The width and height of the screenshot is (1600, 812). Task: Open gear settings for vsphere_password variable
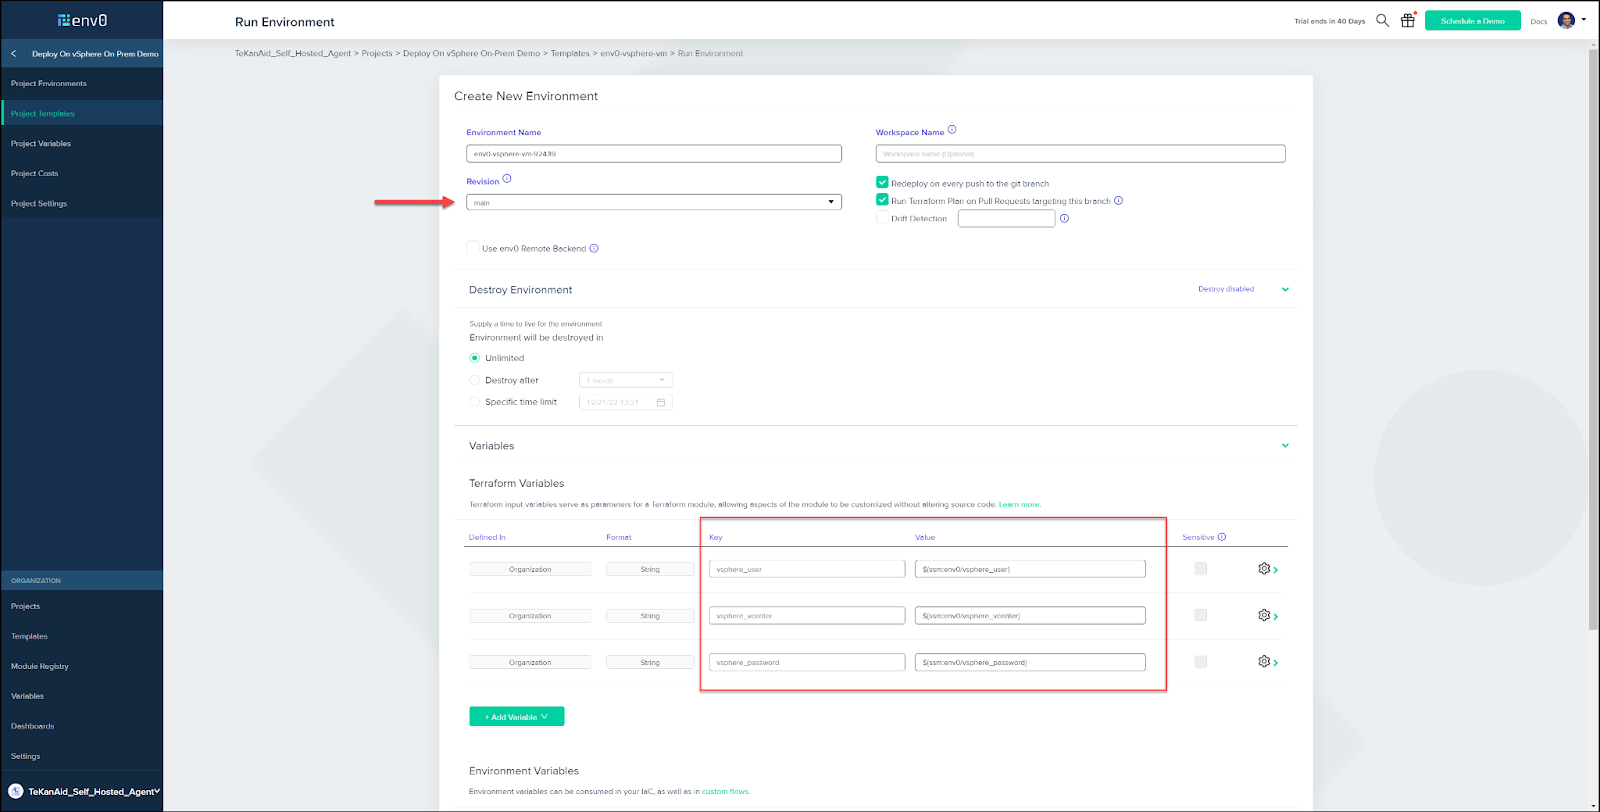pos(1264,661)
